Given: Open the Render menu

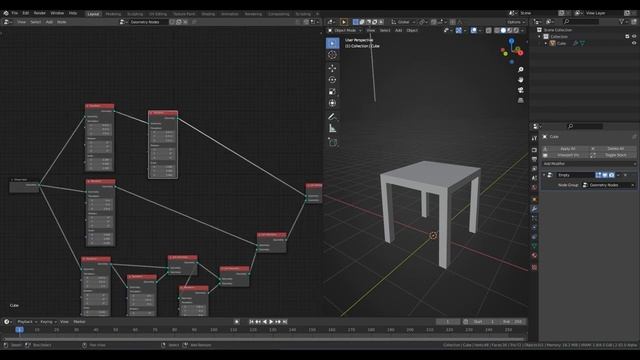Looking at the screenshot, I should 40,13.
